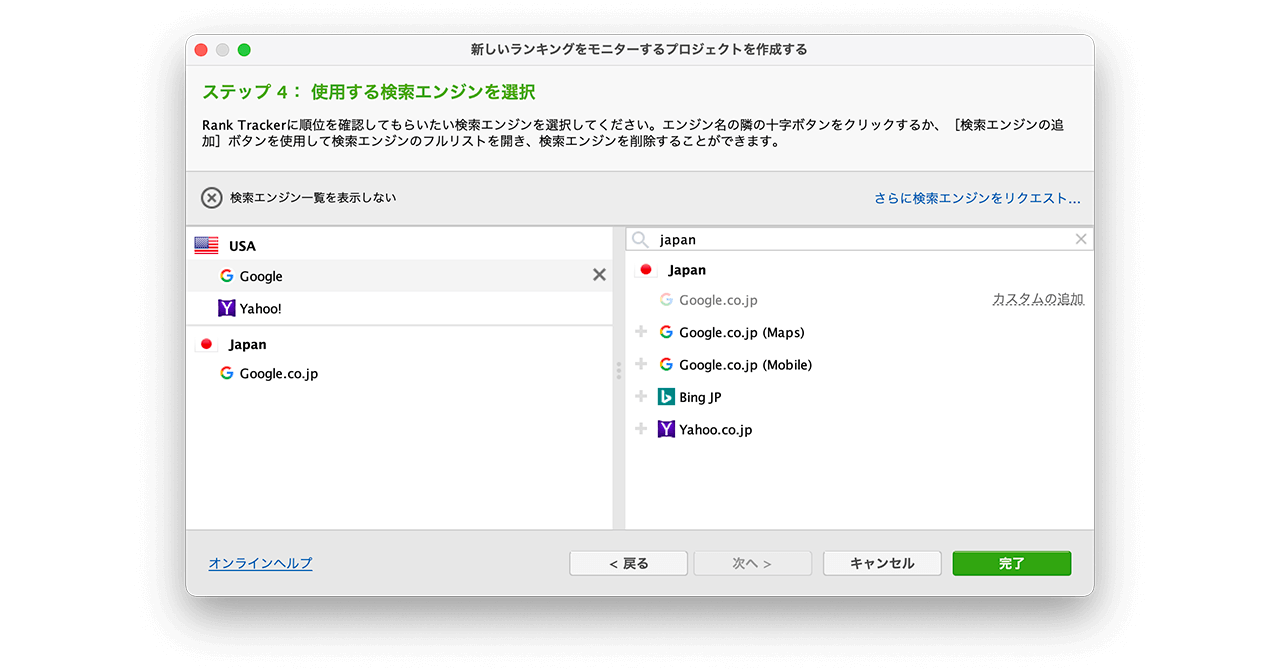The width and height of the screenshot is (1280, 670).
Task: Add Google.co.jp (Maps) with plus icon
Action: coord(641,332)
